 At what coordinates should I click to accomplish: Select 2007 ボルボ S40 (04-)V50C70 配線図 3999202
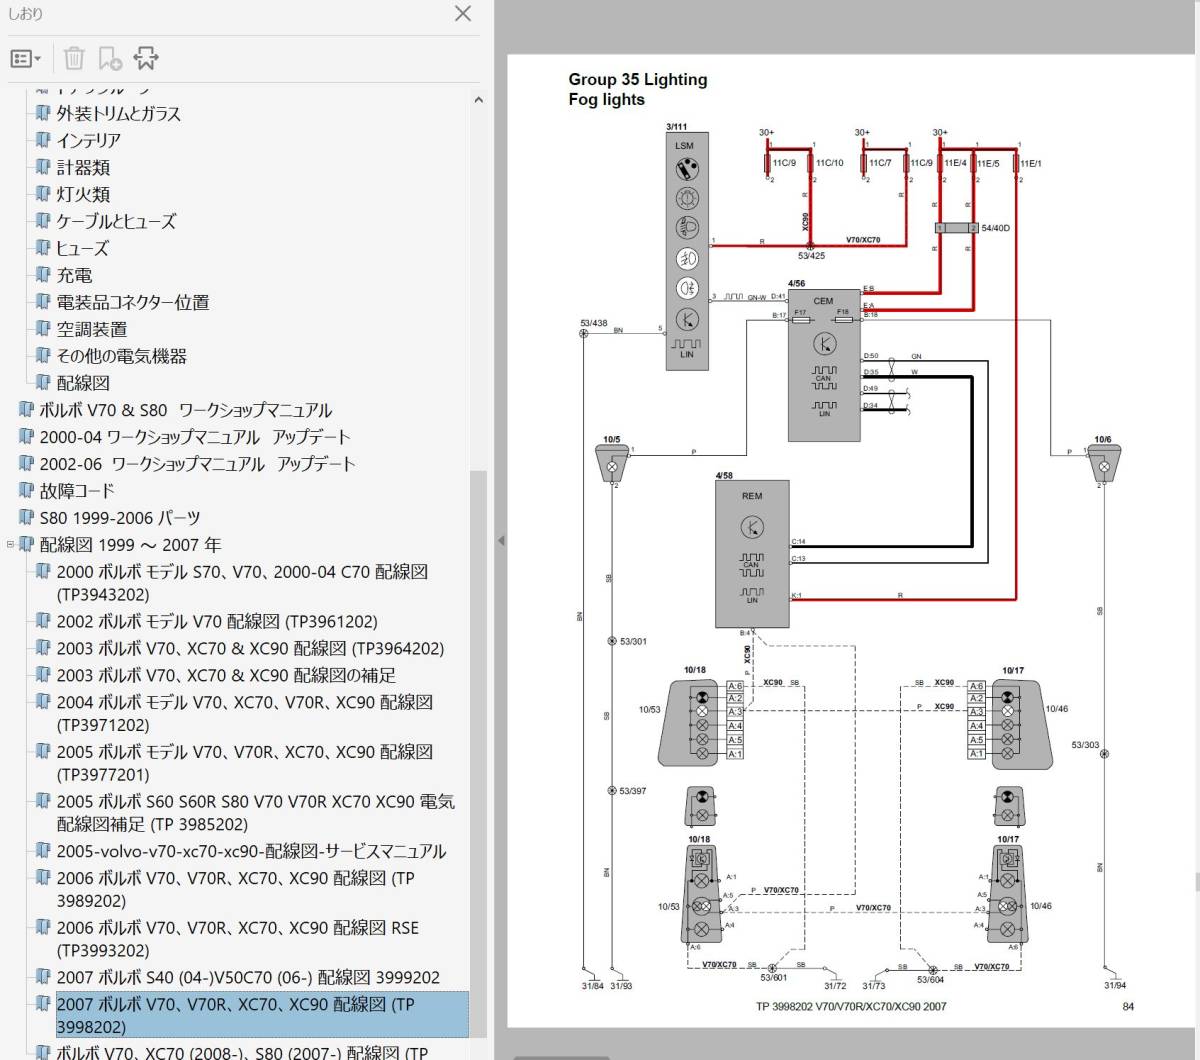click(x=247, y=977)
